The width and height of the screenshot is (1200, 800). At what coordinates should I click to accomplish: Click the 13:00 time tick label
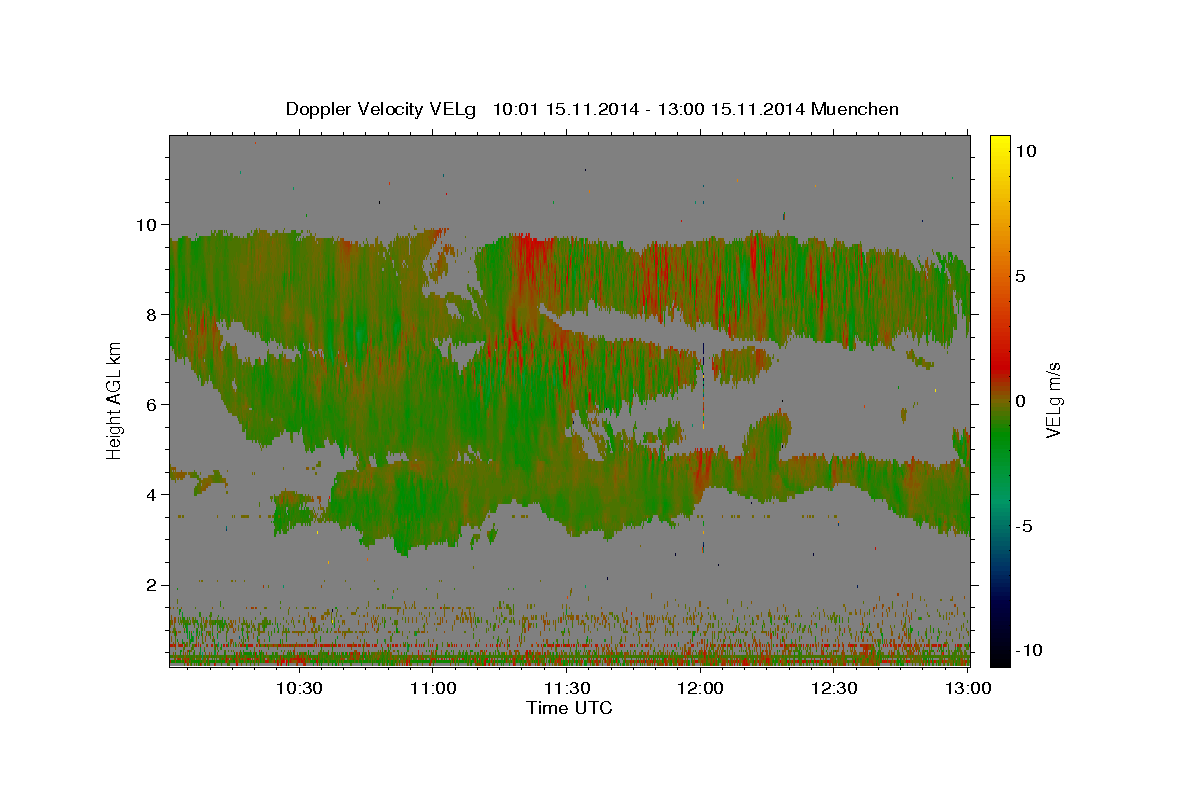click(x=969, y=688)
